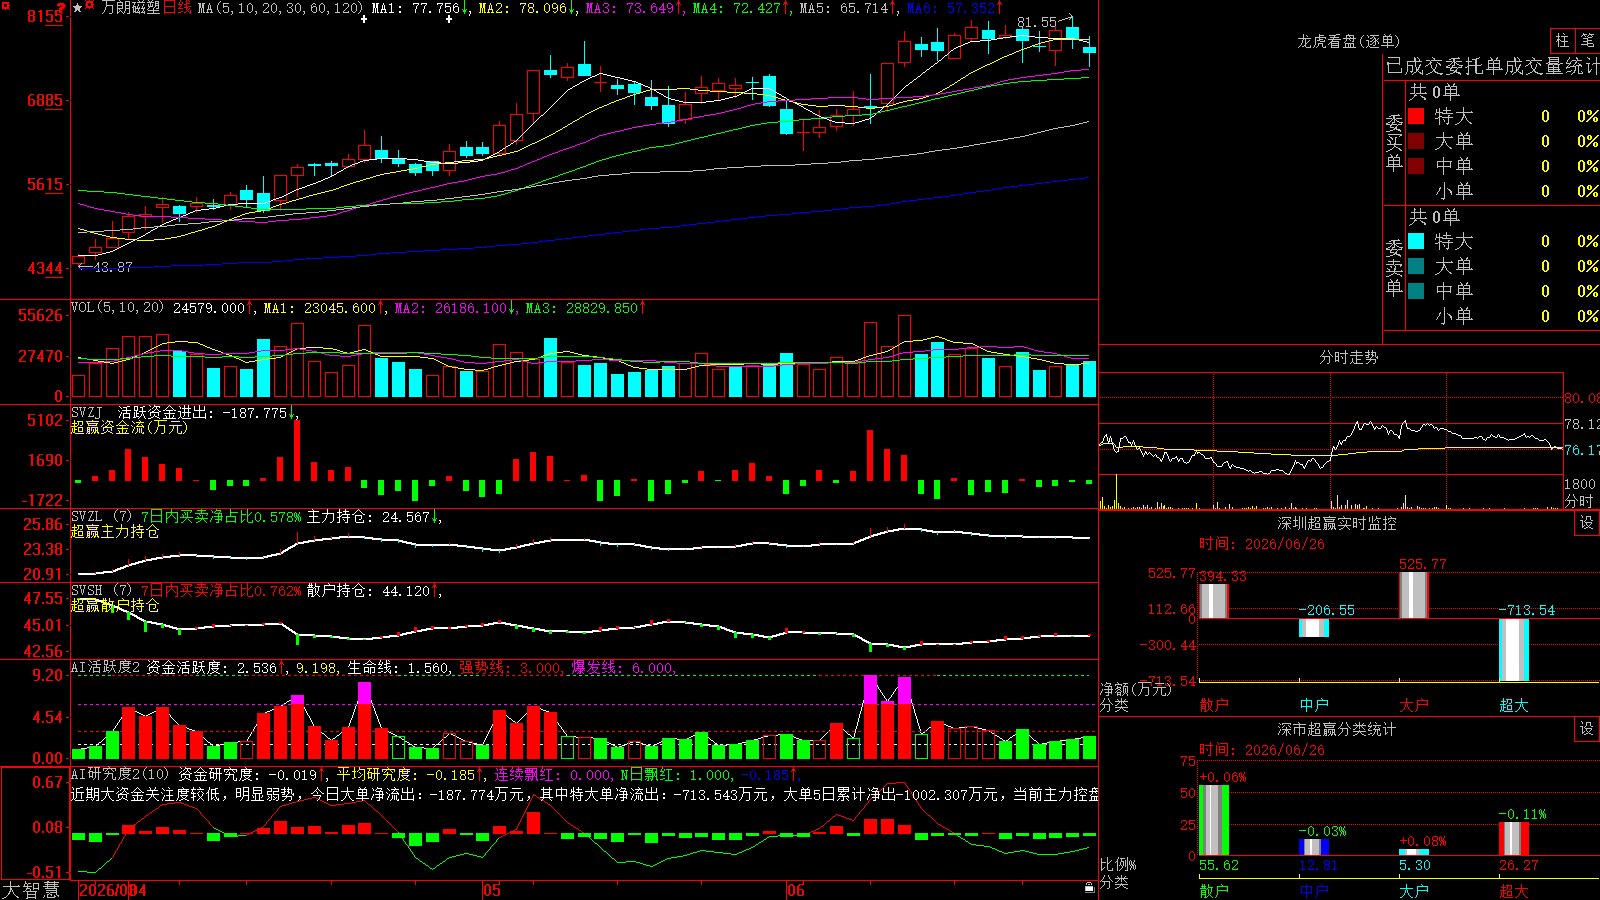Select the 龙虎看盘(逐单) panel title
The height and width of the screenshot is (900, 1600).
[1348, 41]
